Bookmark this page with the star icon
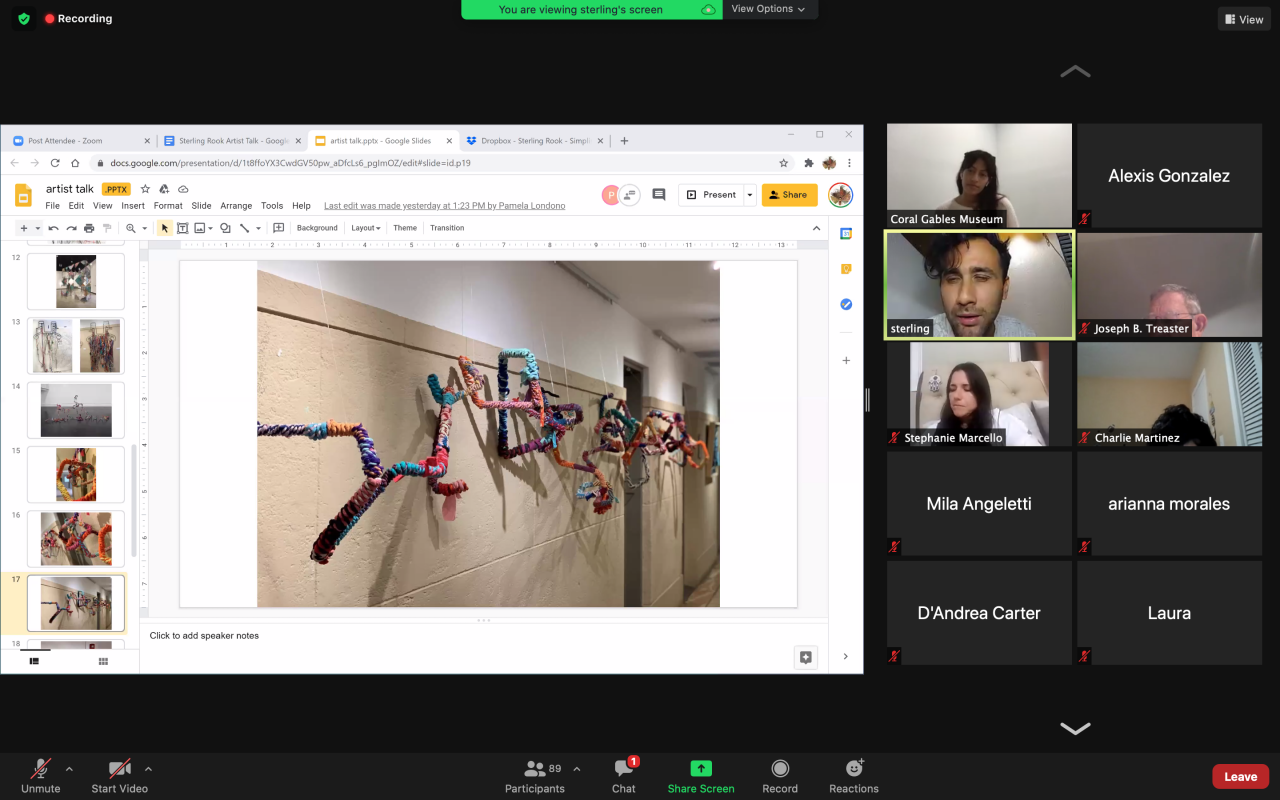Screen dimensions: 1280x800 784,163
